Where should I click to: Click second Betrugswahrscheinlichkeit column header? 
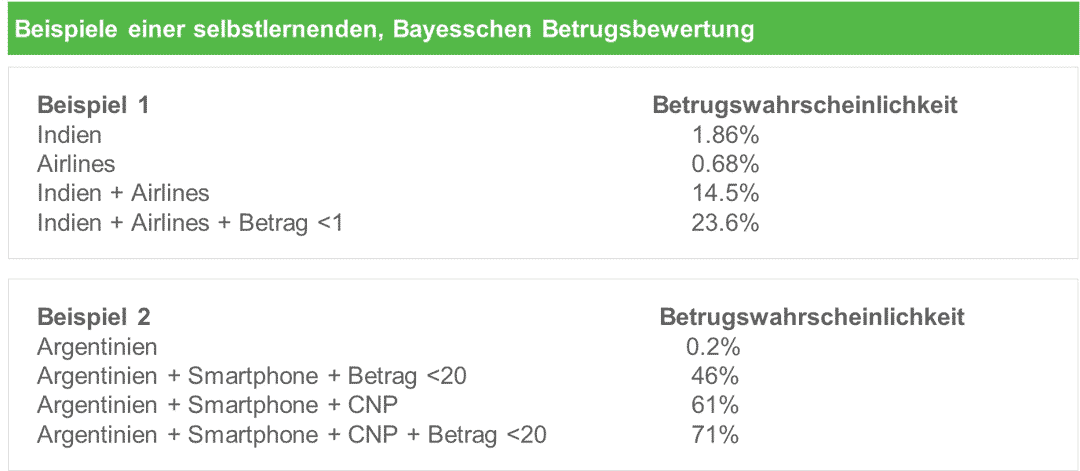pyautogui.click(x=812, y=317)
